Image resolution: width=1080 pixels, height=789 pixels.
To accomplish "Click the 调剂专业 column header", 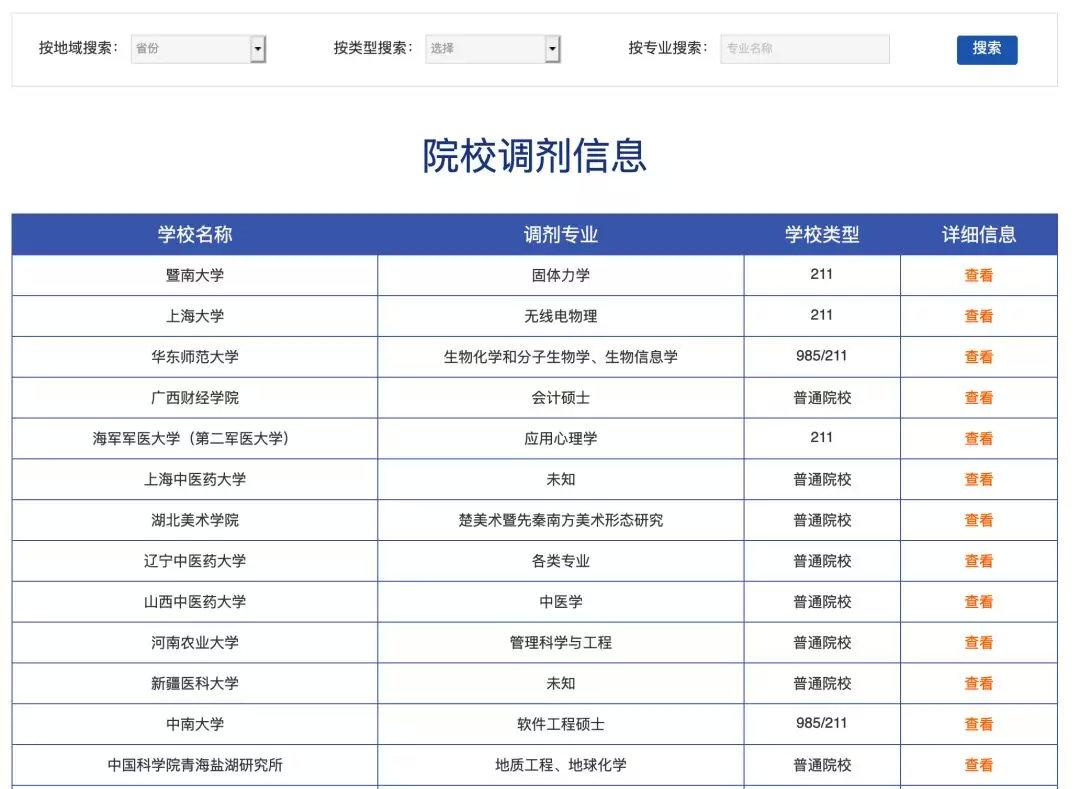I will pos(561,235).
